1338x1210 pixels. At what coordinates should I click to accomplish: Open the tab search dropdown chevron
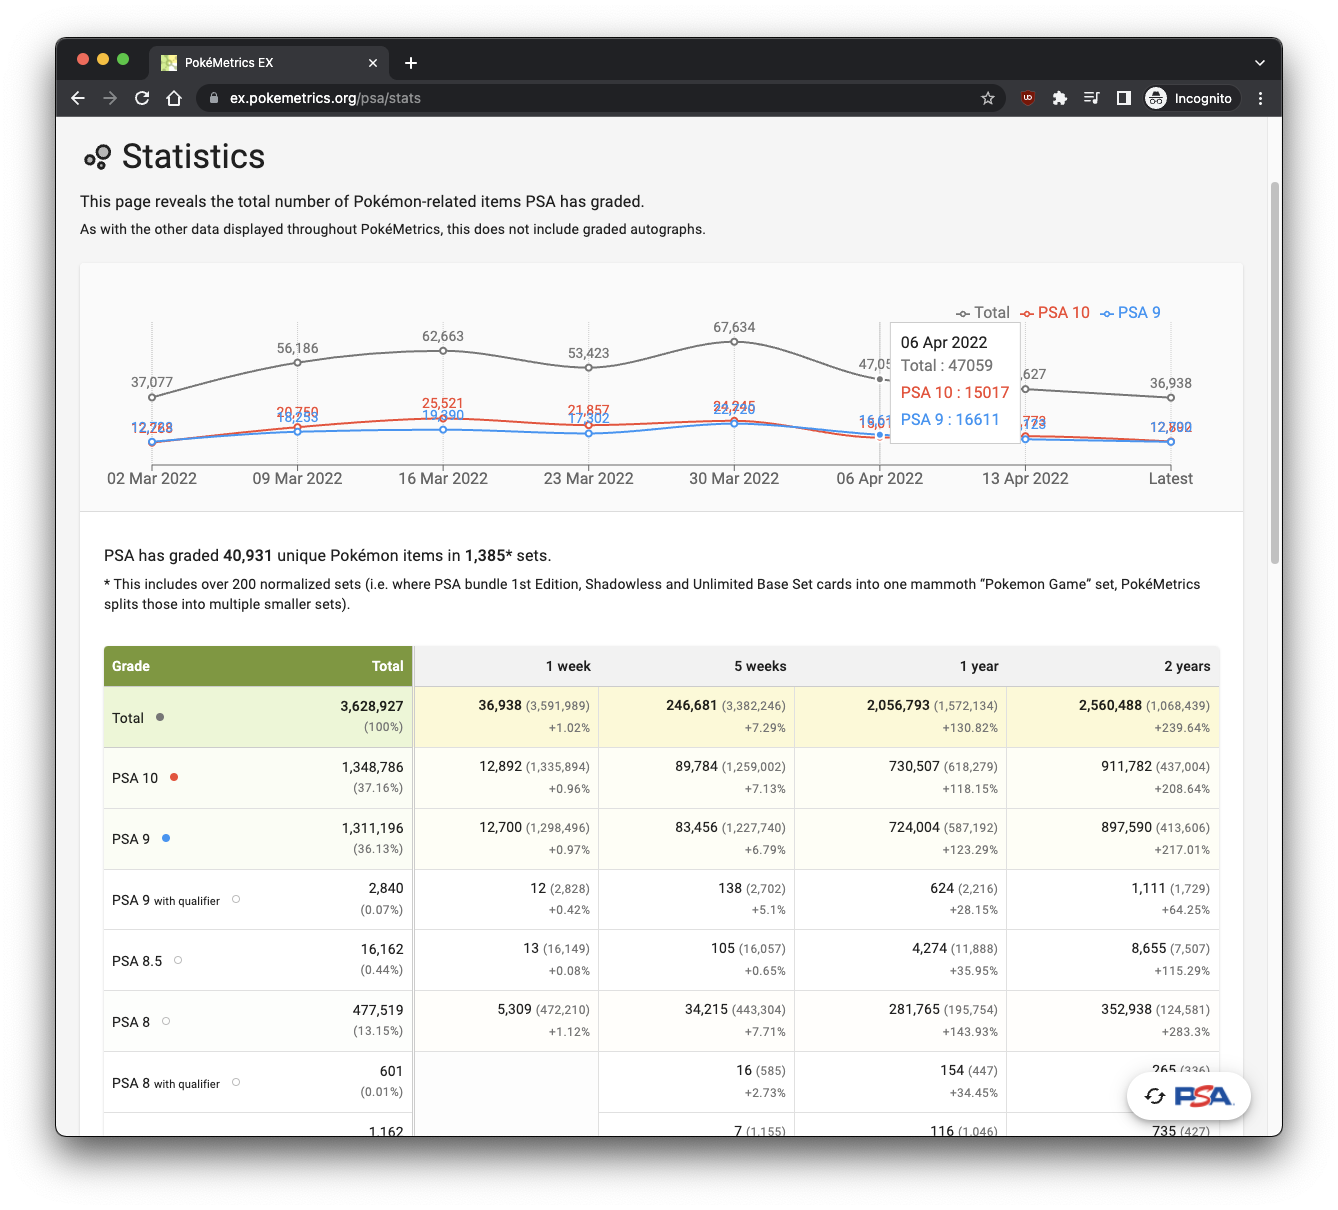[1259, 62]
